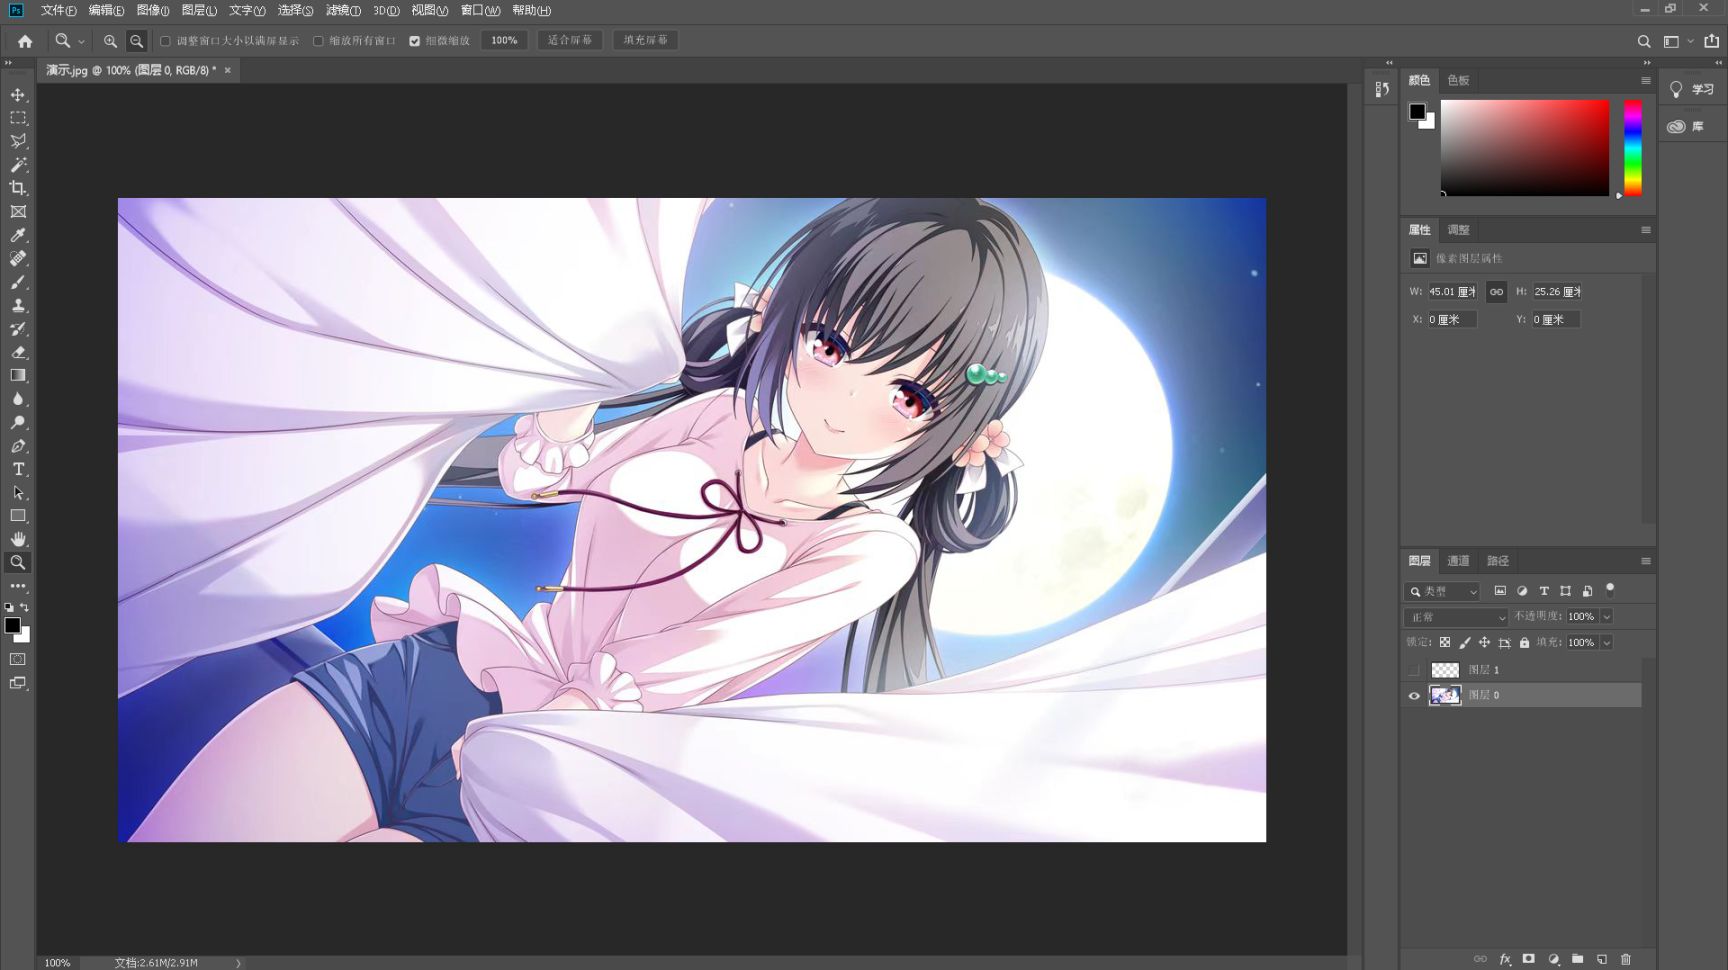The width and height of the screenshot is (1728, 970).
Task: Click the 适合屏幕 button
Action: coord(570,40)
